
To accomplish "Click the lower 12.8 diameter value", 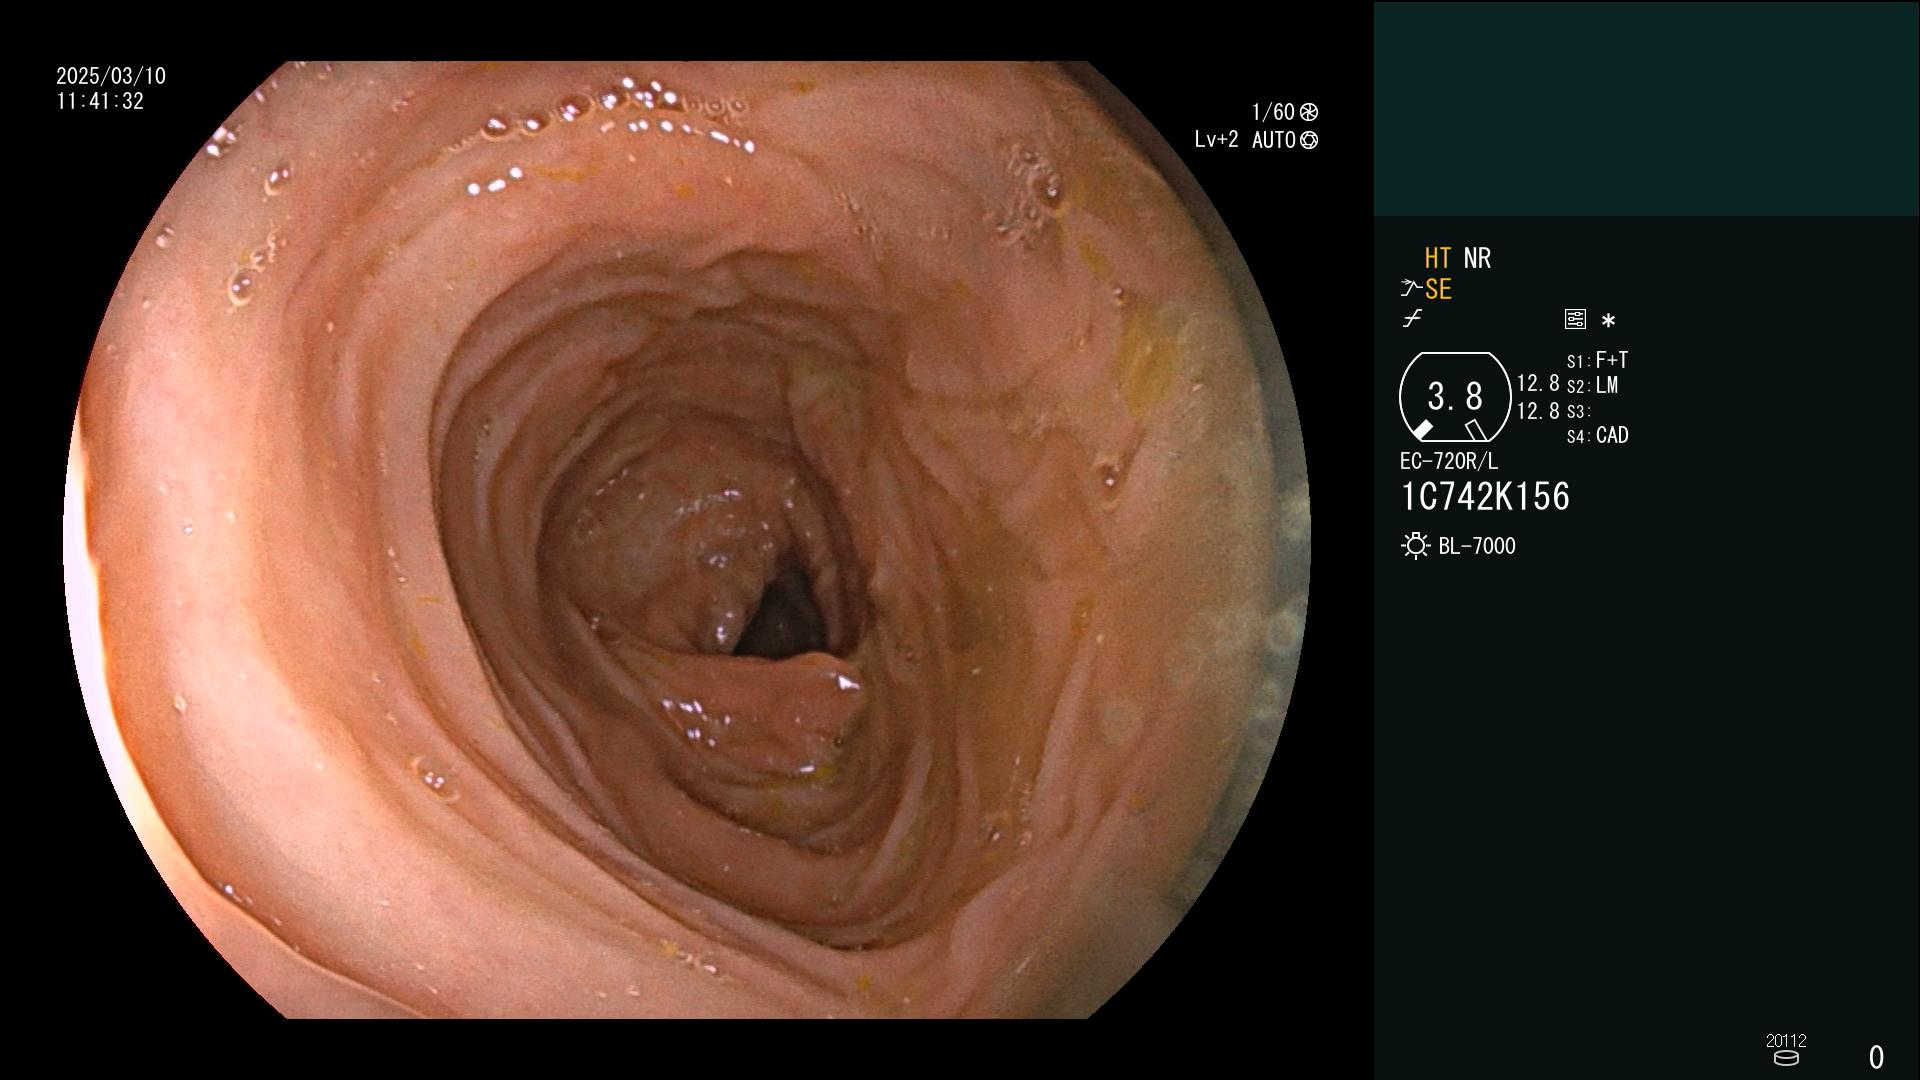I will click(x=1538, y=411).
